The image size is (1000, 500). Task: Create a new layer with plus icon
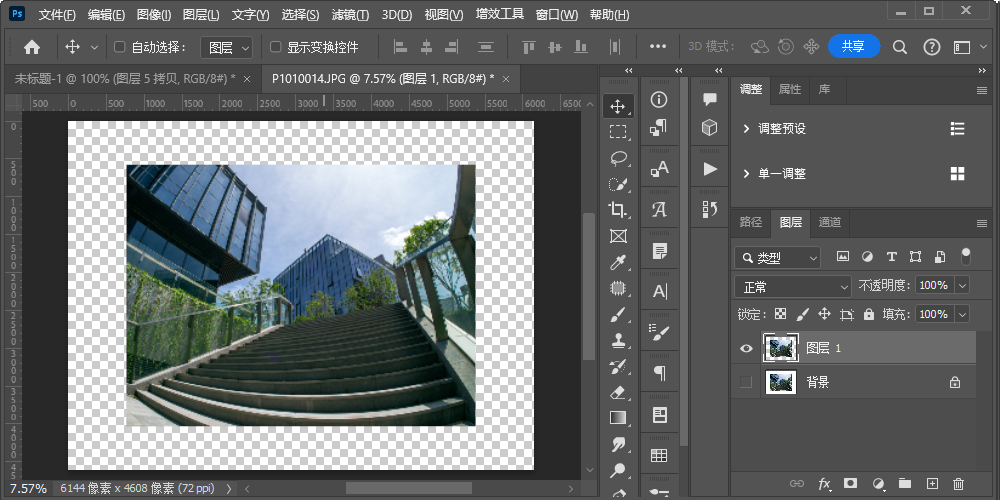point(932,484)
